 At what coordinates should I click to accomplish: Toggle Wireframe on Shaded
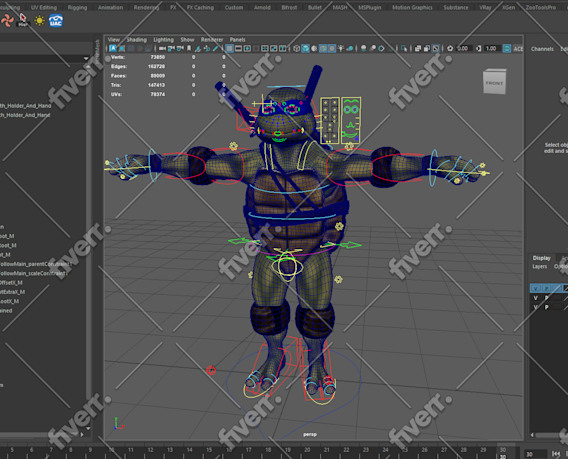(323, 49)
